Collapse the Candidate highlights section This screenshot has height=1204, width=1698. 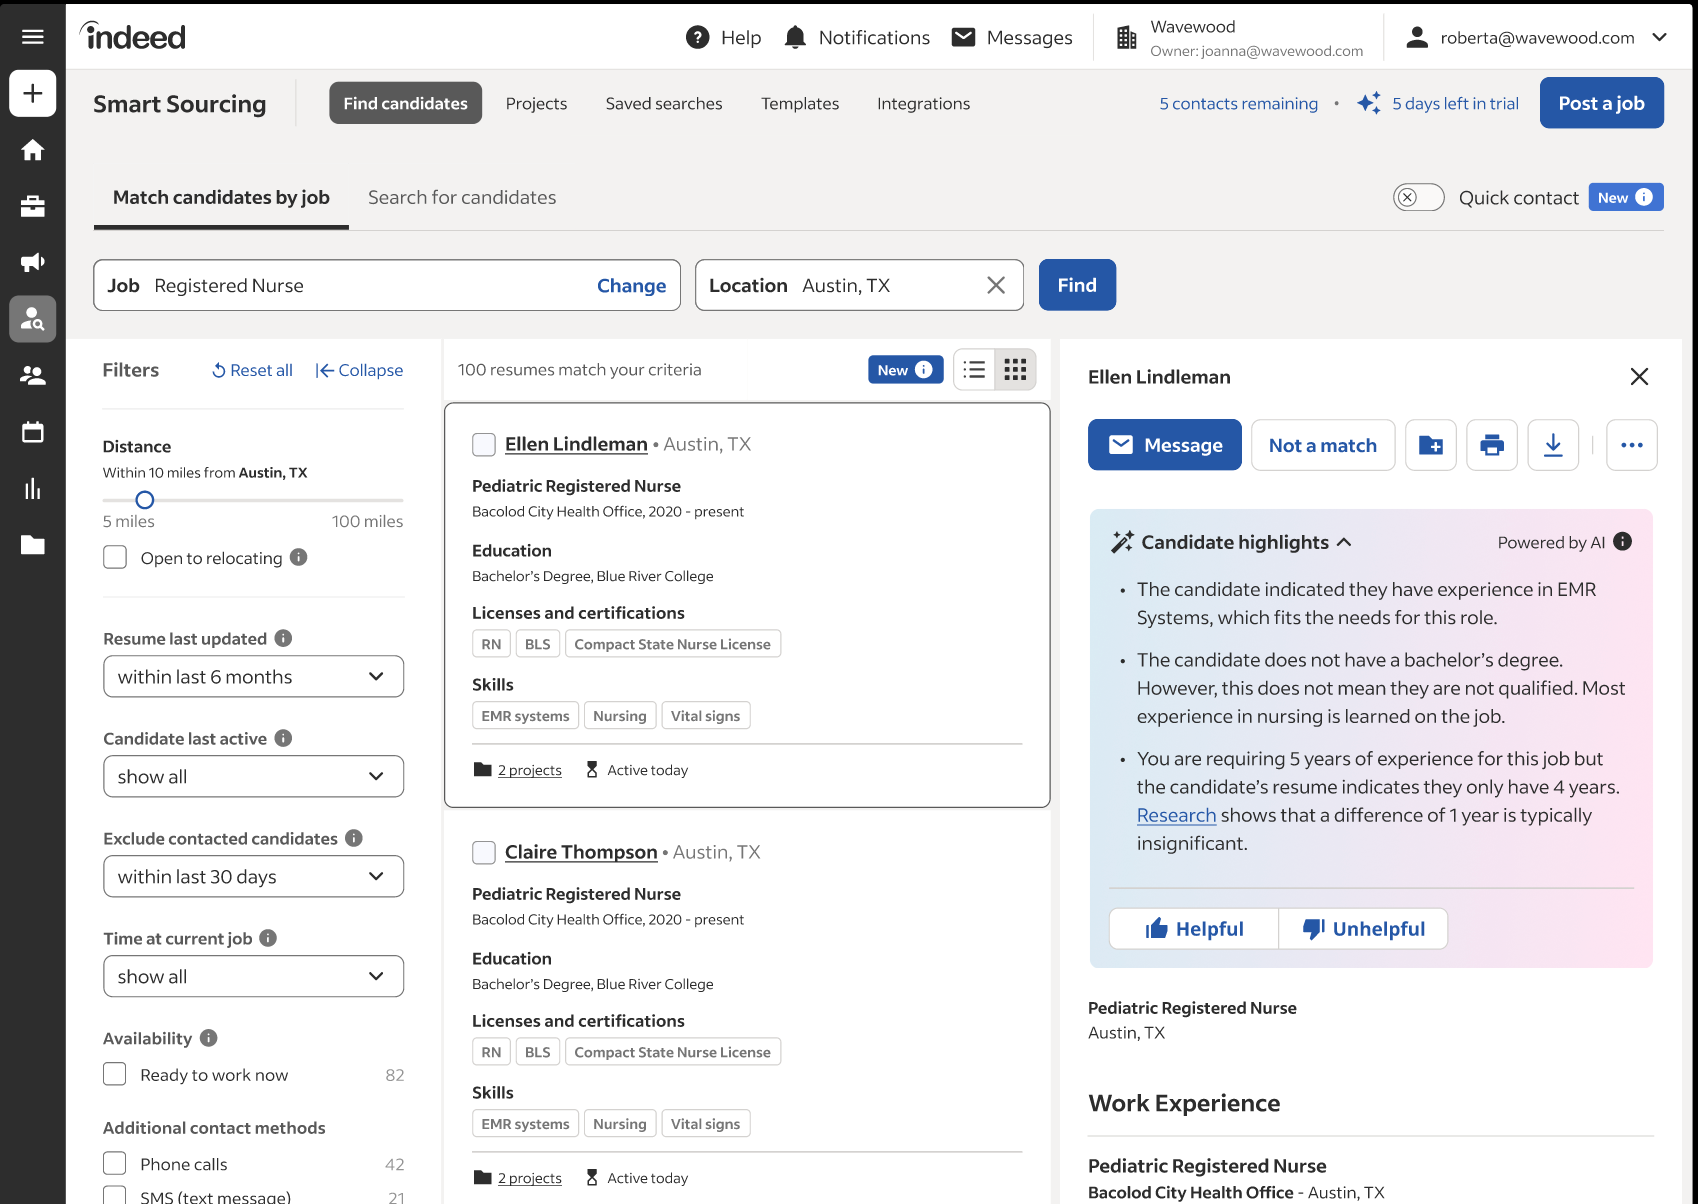(1344, 542)
